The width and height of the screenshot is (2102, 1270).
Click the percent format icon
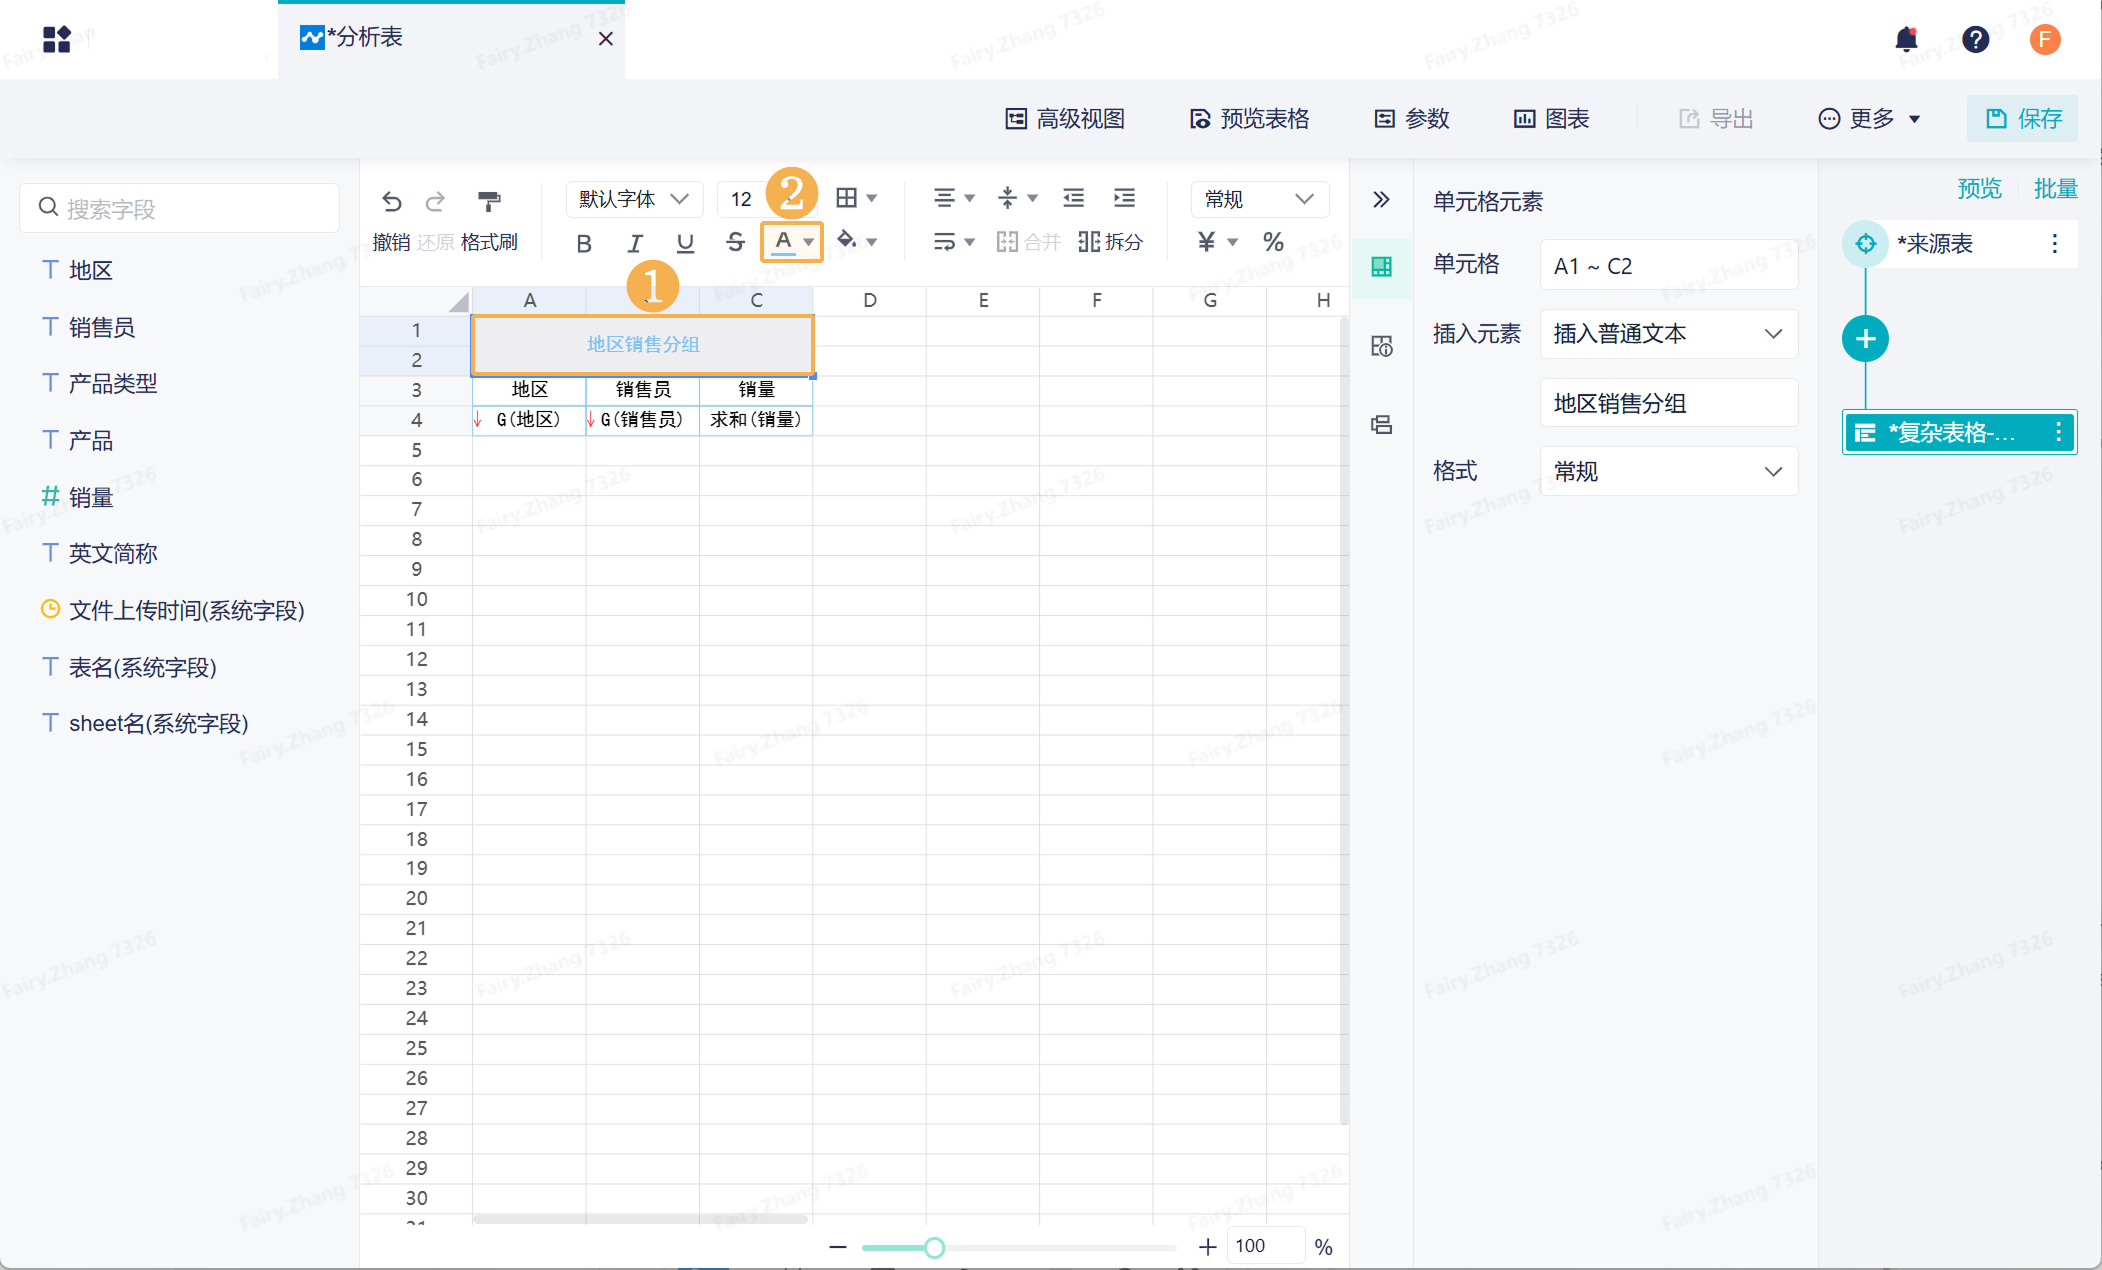(1273, 241)
